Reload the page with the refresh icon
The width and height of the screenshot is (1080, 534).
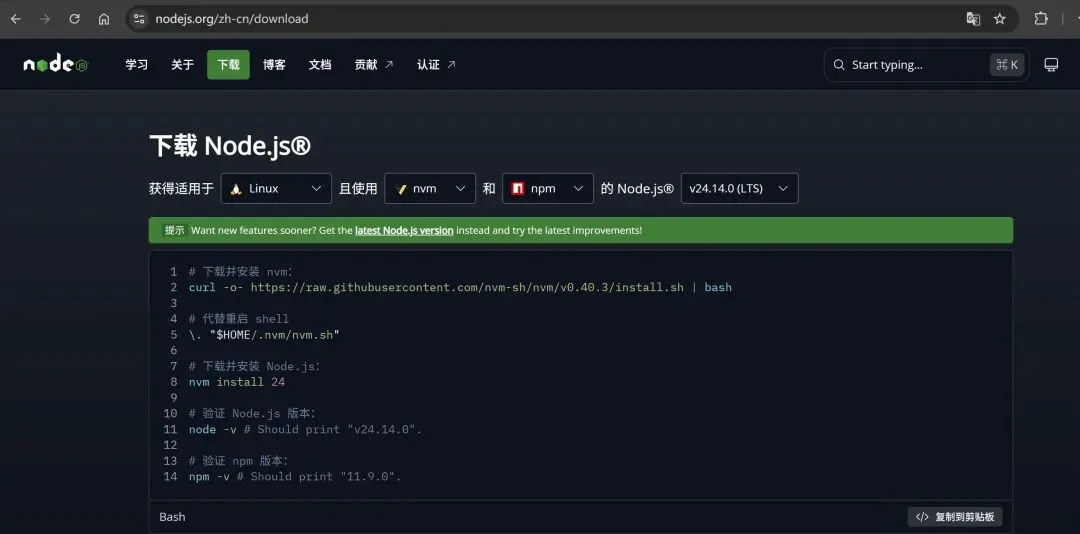[74, 19]
